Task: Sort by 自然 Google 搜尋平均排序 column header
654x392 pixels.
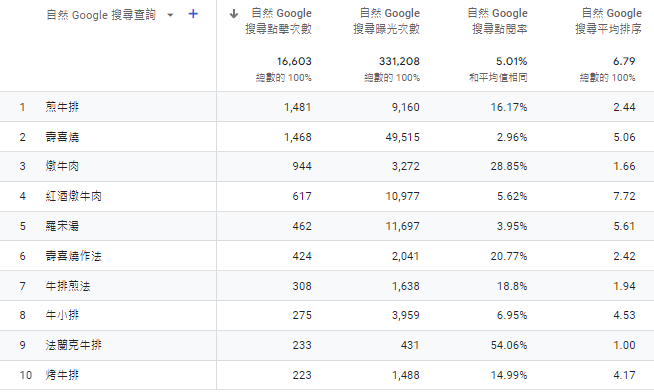Action: [x=608, y=21]
